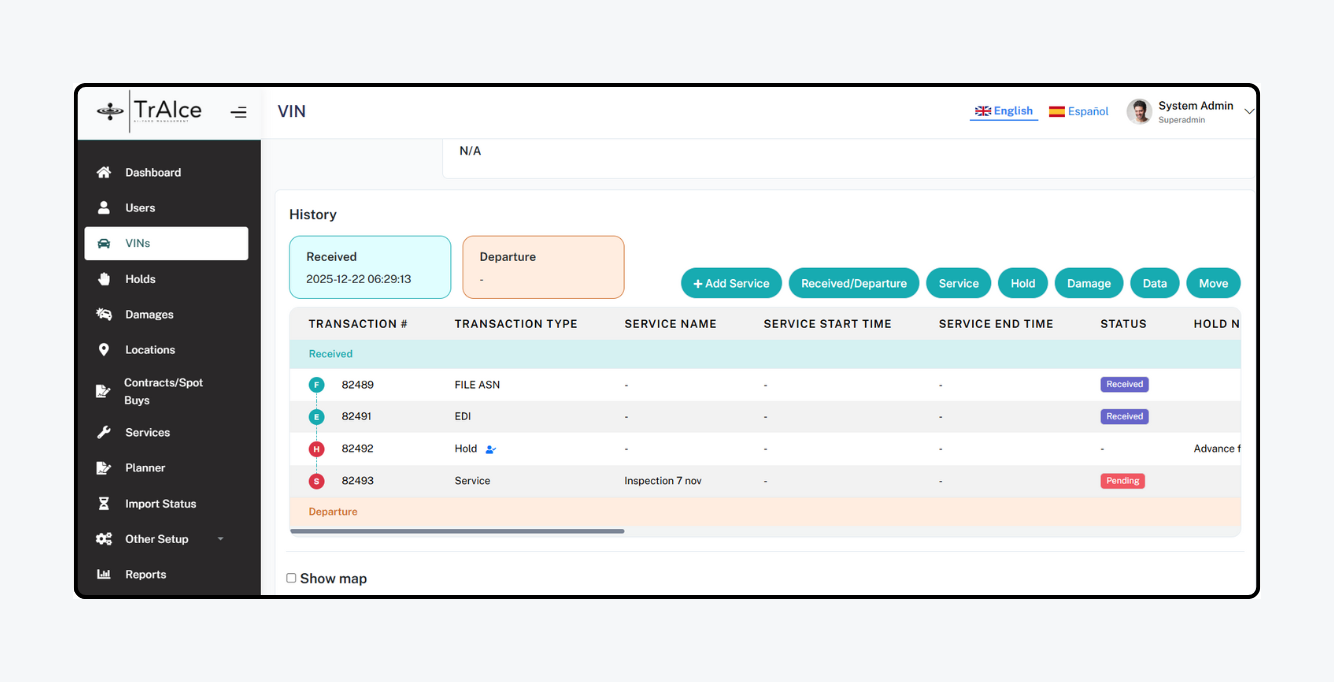Image resolution: width=1334 pixels, height=682 pixels.
Task: Click the Damages car-crash icon
Action: pos(104,314)
